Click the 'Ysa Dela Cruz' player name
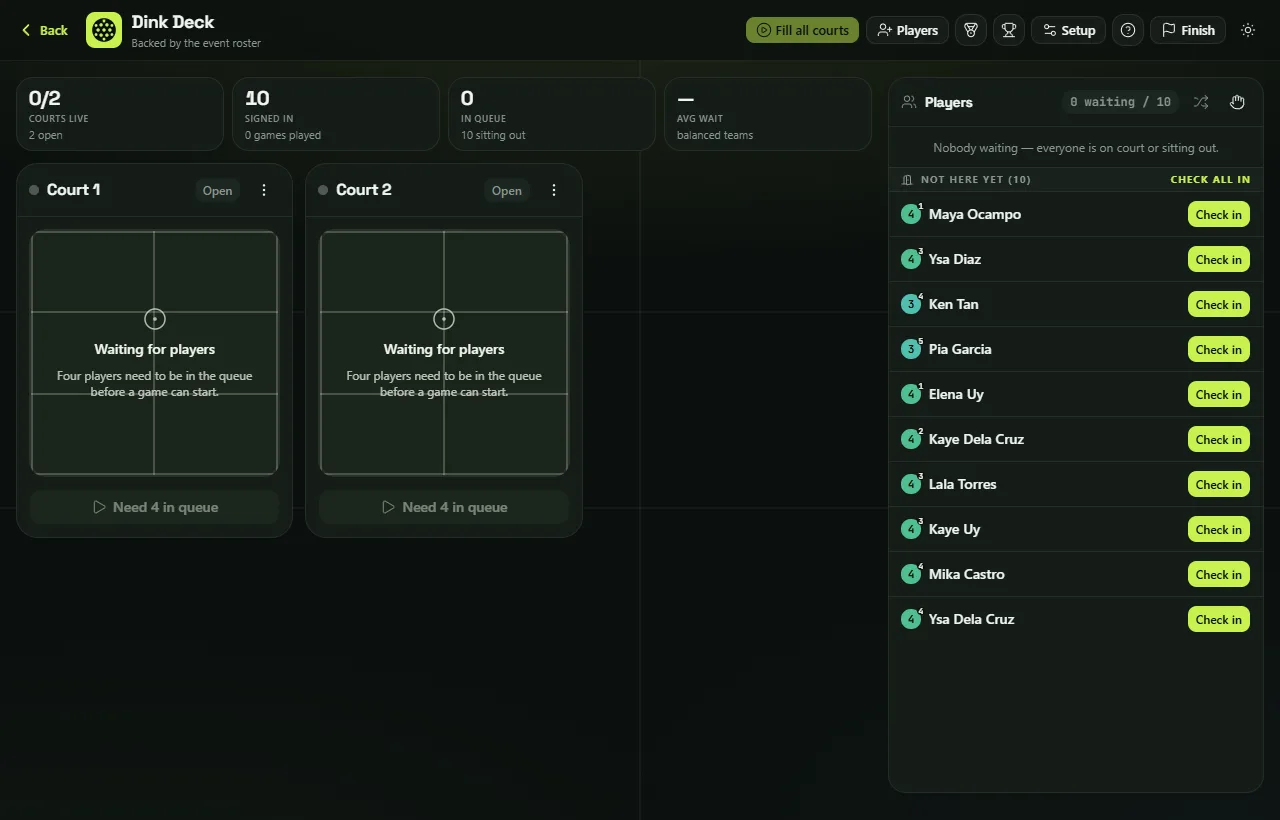Image resolution: width=1280 pixels, height=820 pixels. coord(971,619)
